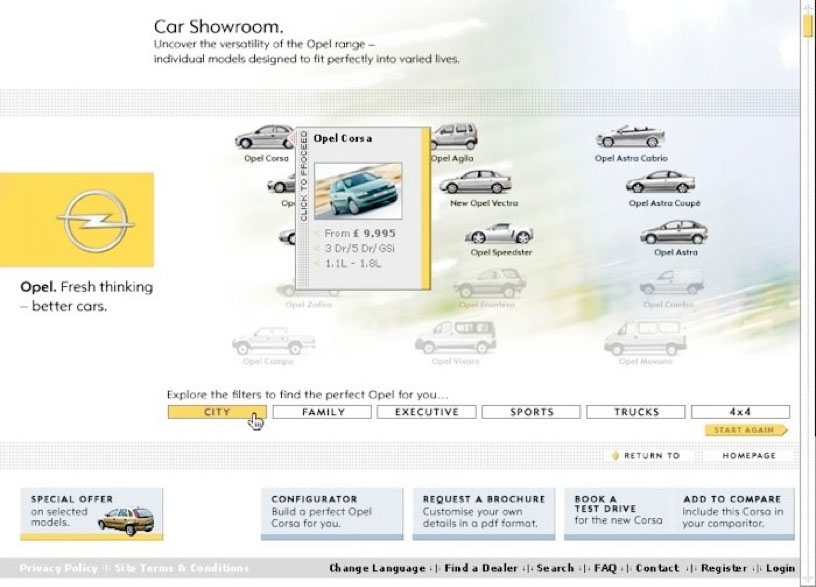Activate the City filter
Viewport: 816px width, 587px height.
[217, 412]
